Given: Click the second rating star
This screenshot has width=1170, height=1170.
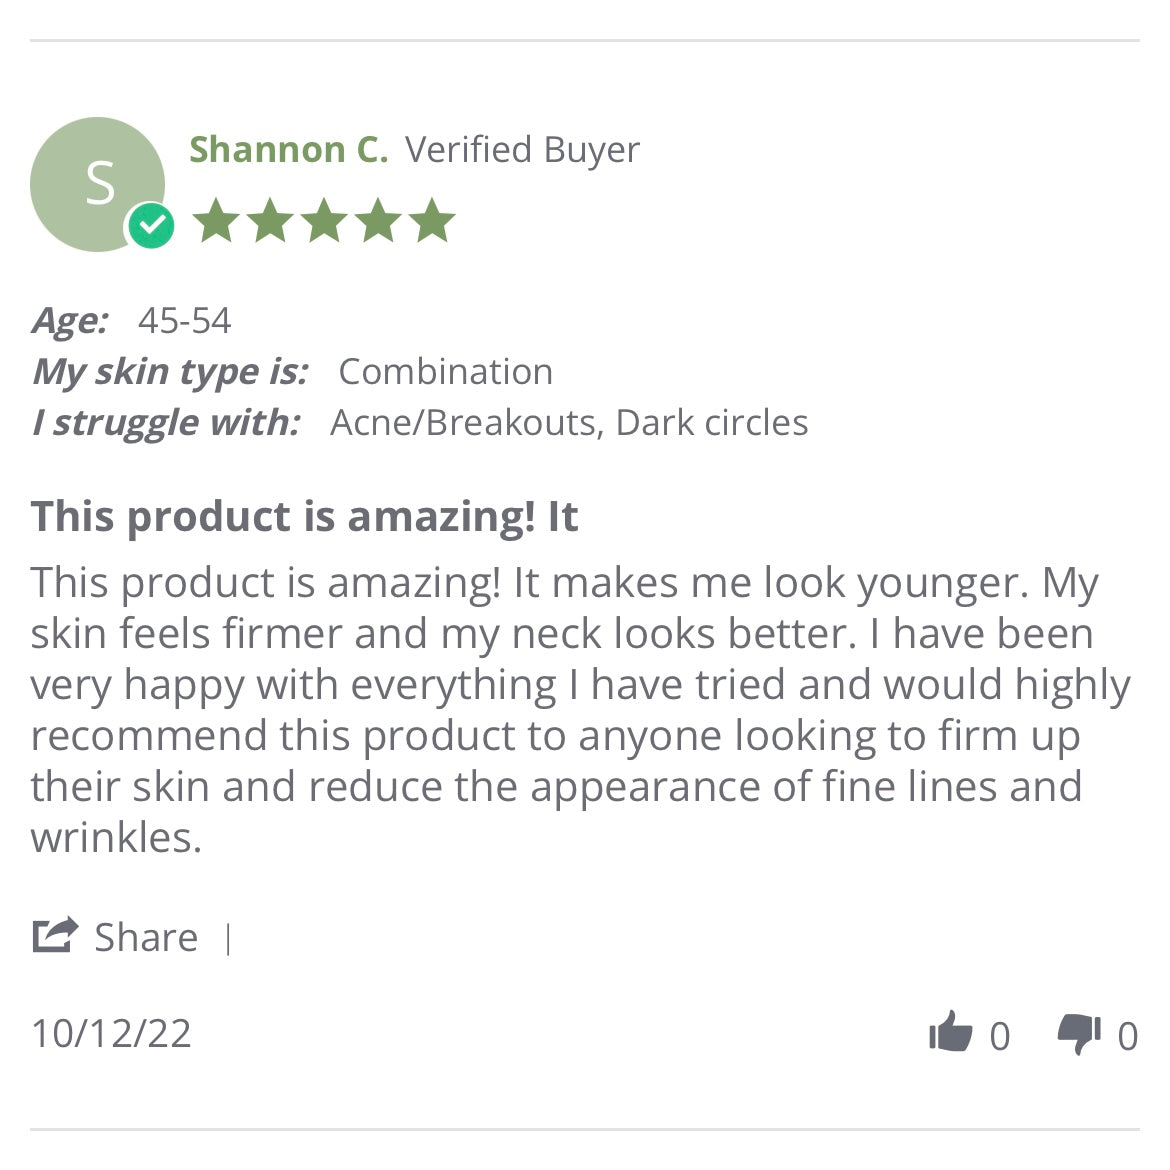Looking at the screenshot, I should [x=270, y=221].
